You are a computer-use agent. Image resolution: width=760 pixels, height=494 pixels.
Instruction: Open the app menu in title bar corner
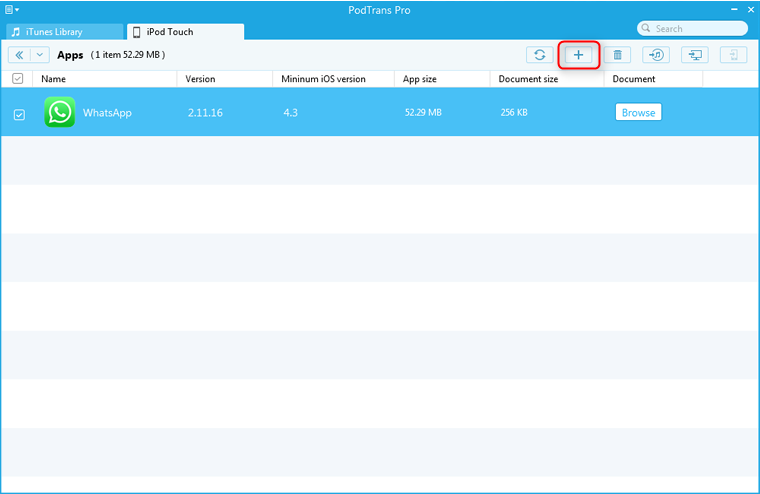pyautogui.click(x=12, y=10)
